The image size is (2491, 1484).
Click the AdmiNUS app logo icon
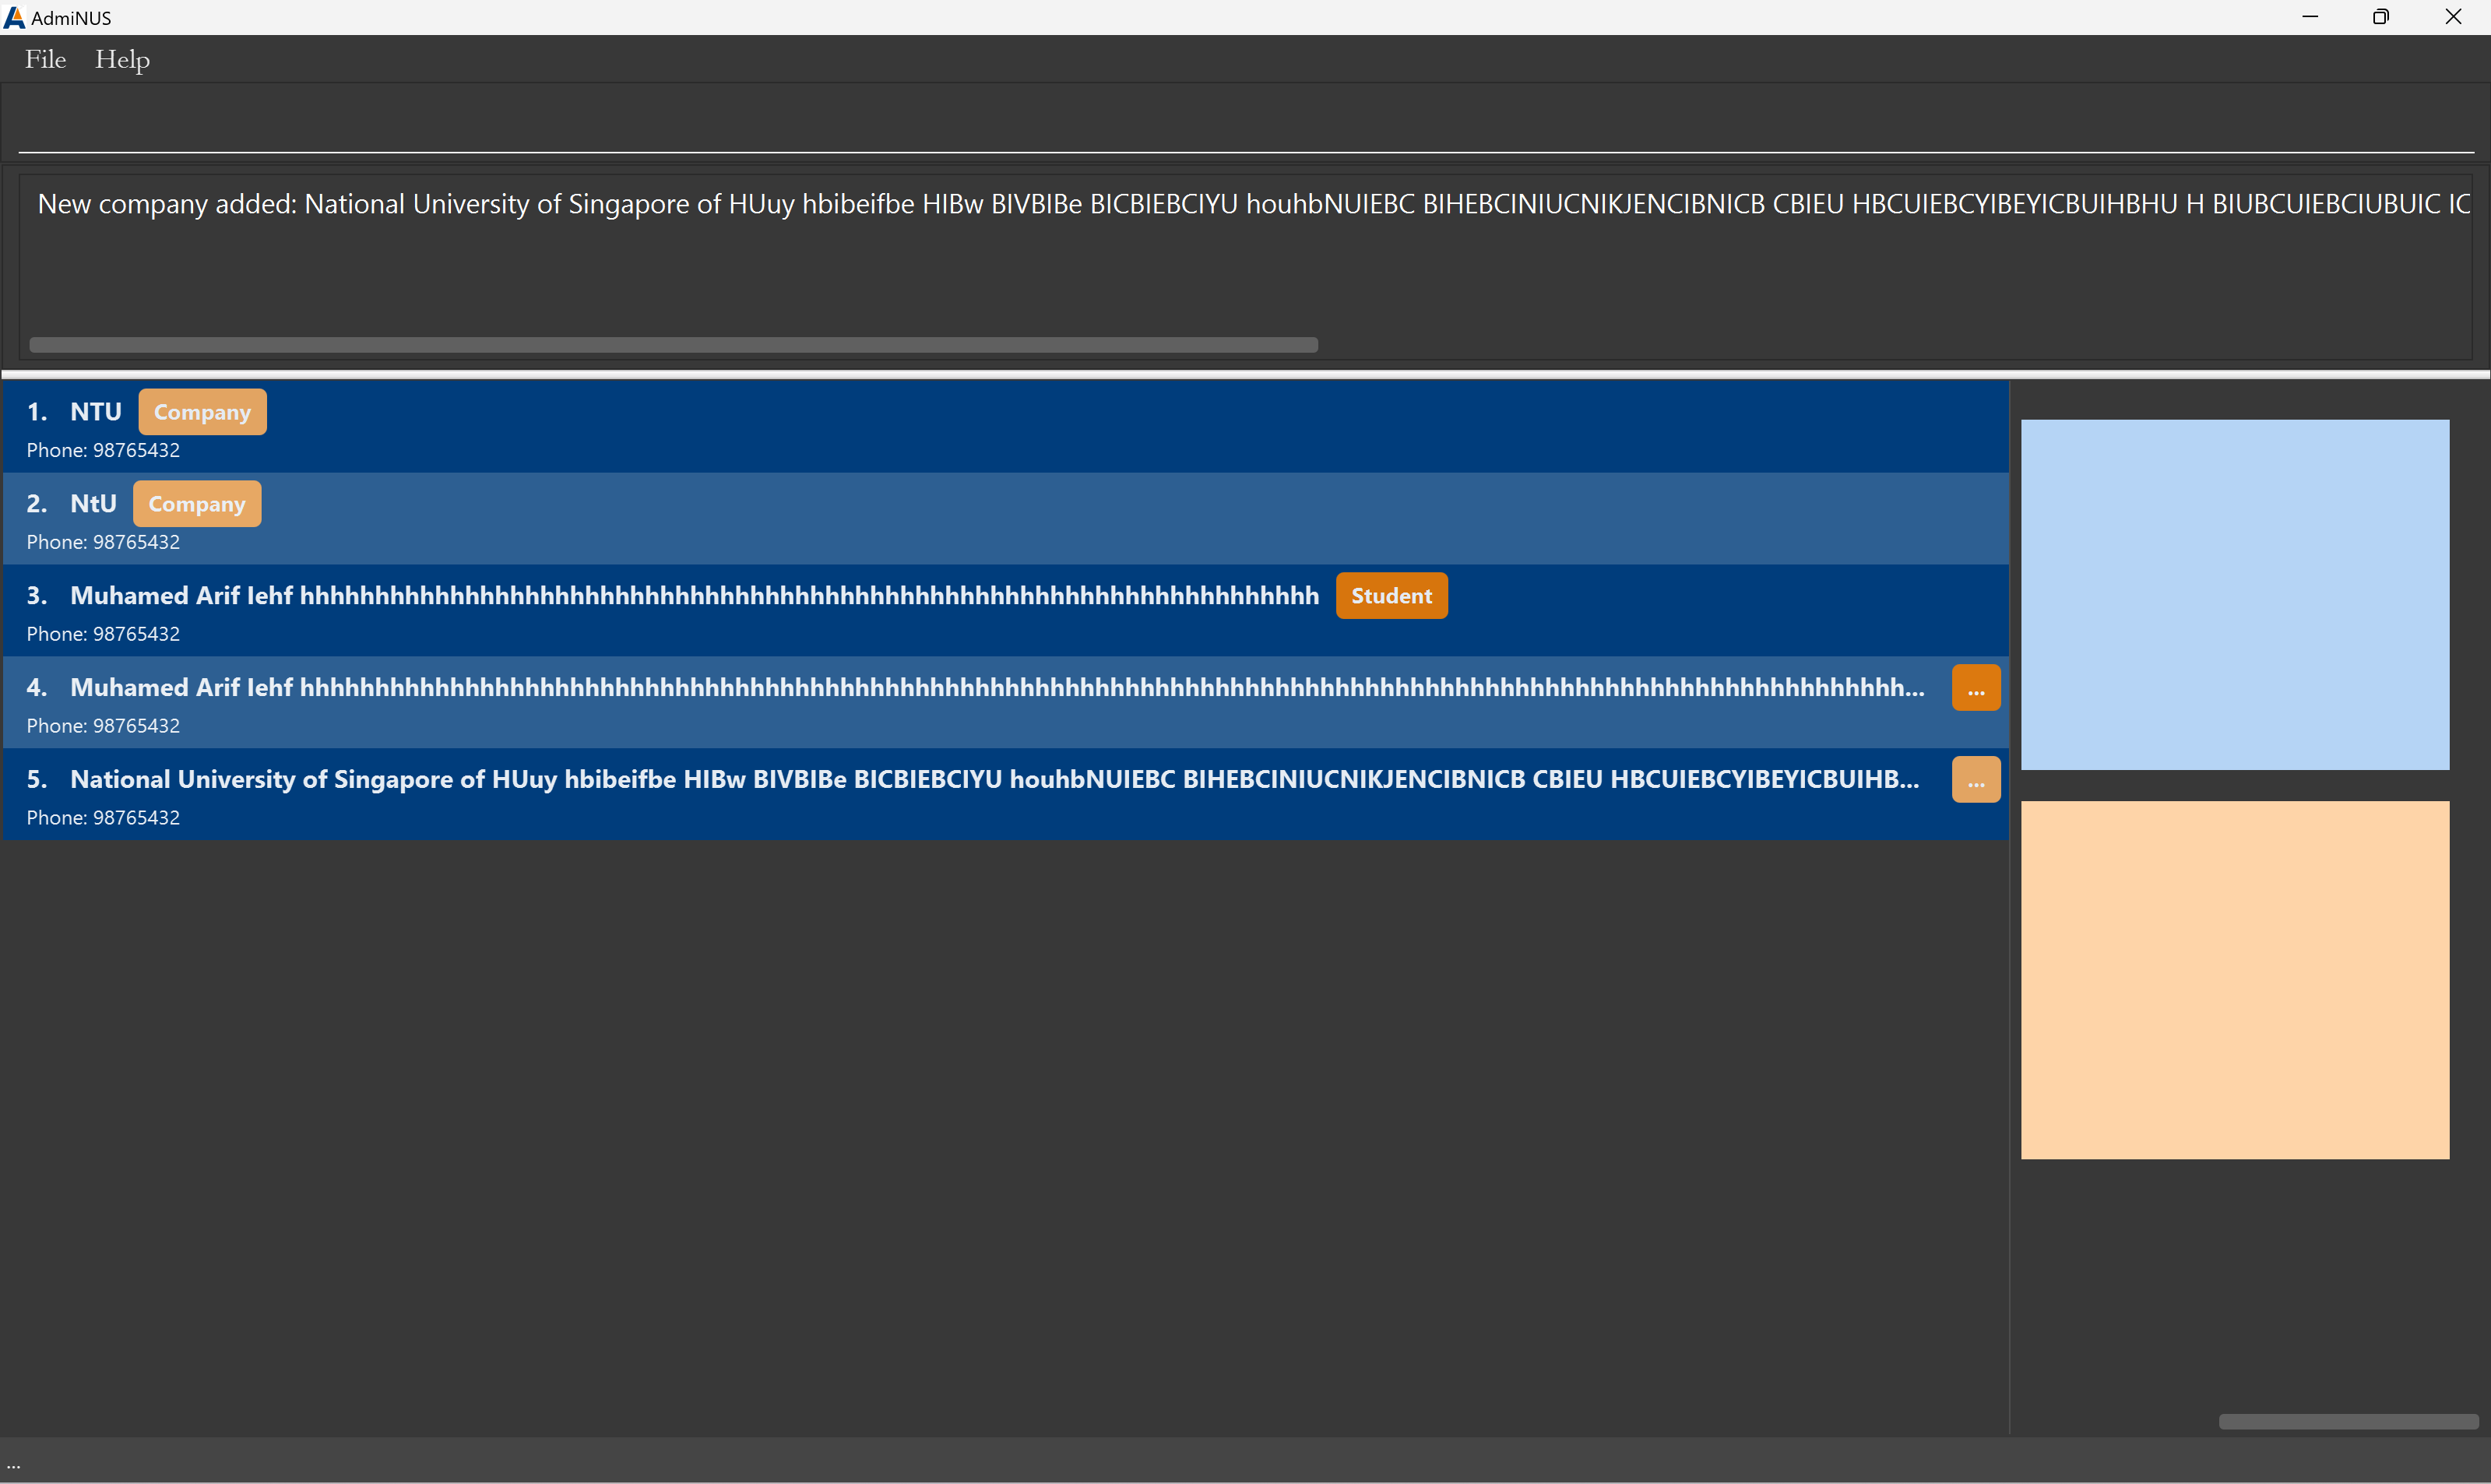14,17
